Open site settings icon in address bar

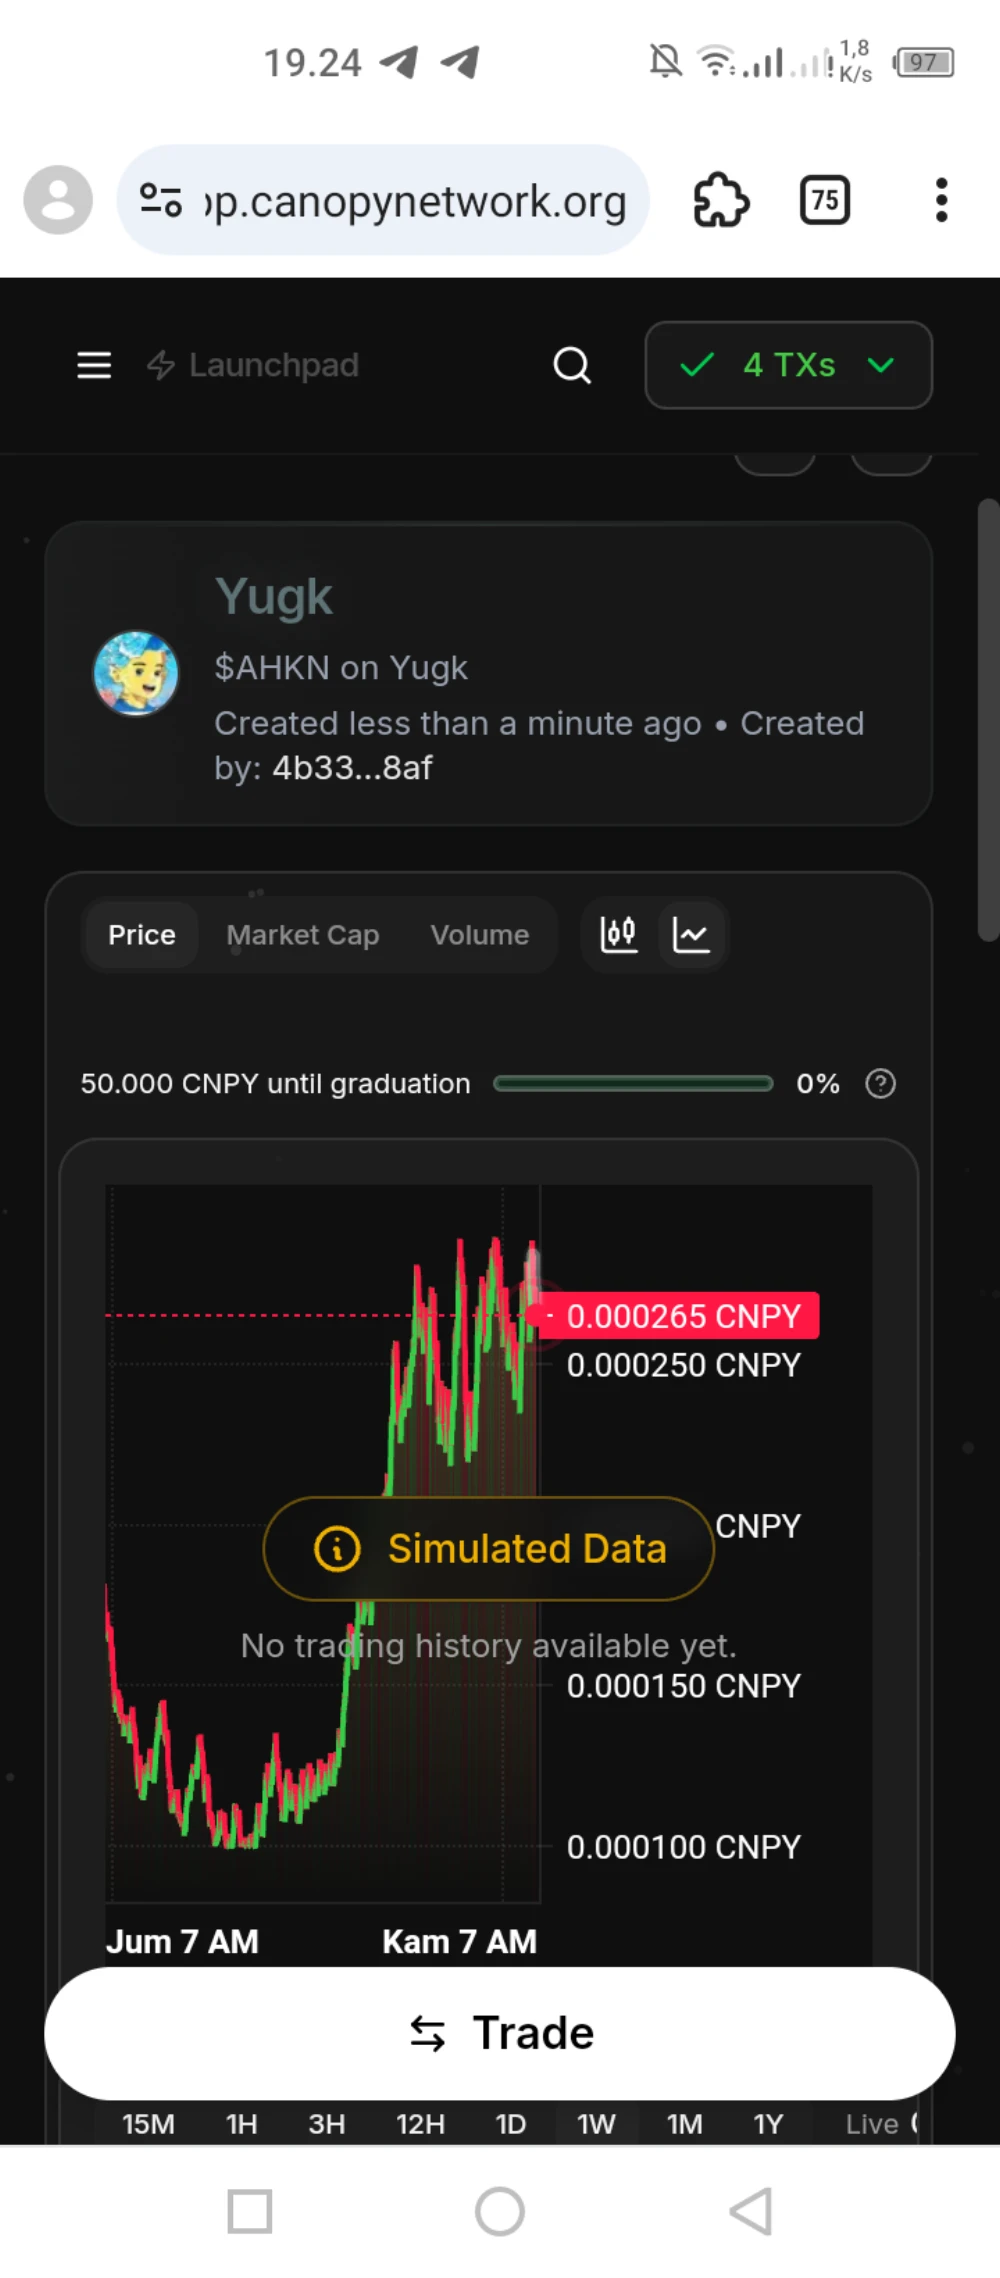[x=160, y=200]
